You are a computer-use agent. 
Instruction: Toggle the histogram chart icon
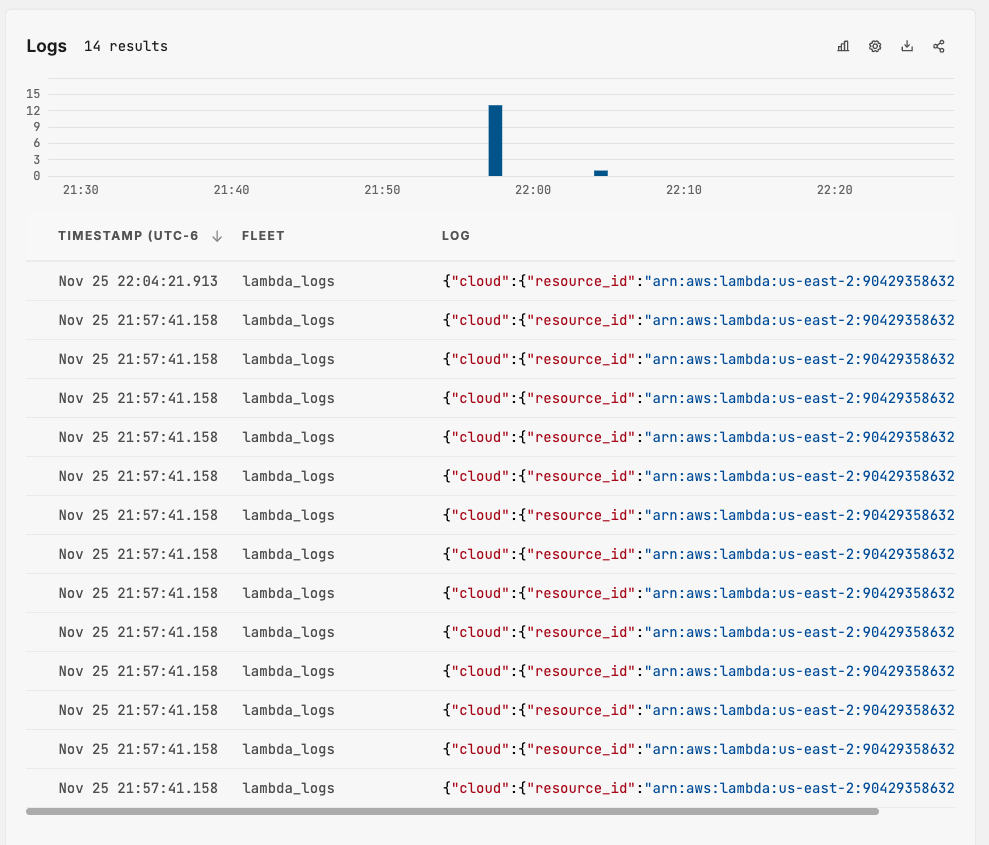tap(843, 46)
